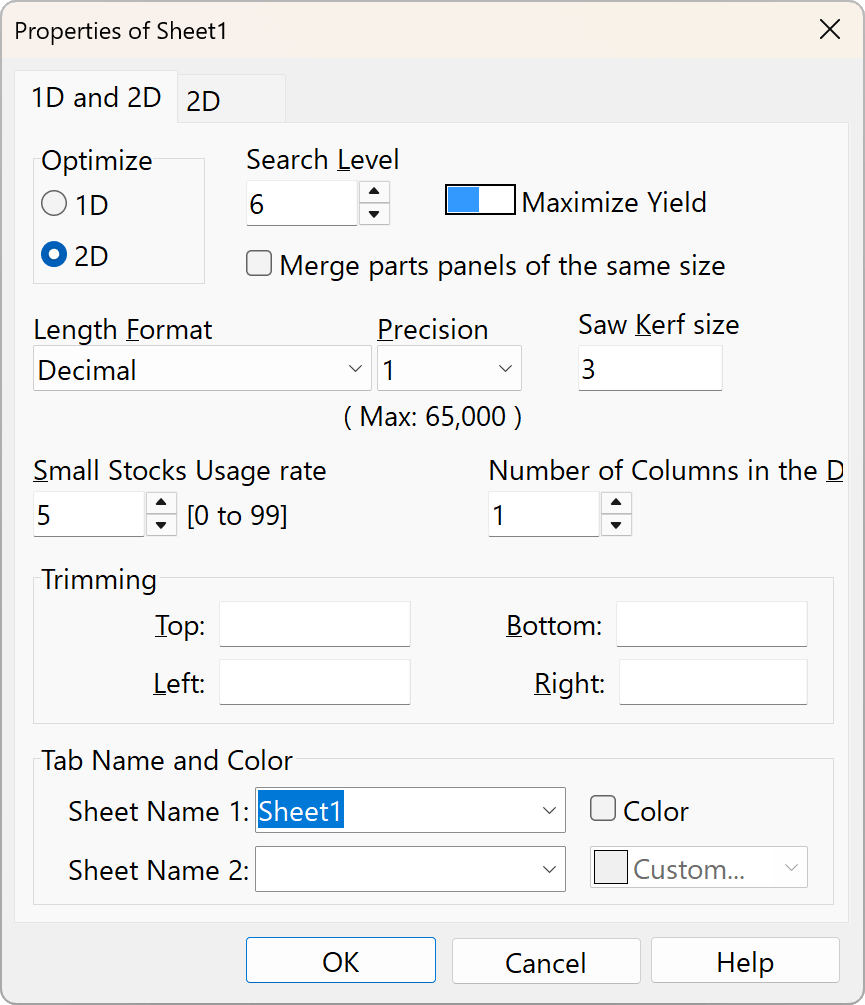Enable Merge parts panels of same size

point(259,265)
